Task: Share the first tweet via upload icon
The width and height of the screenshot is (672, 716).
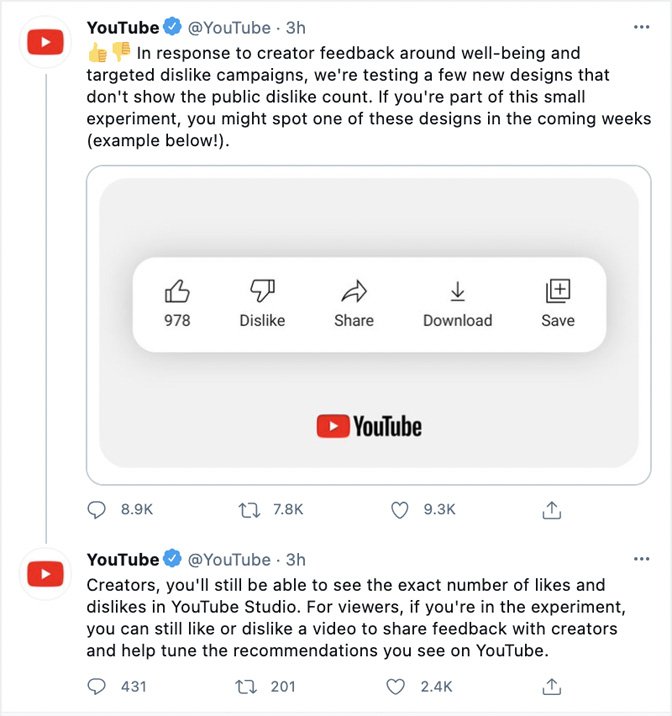Action: [x=551, y=510]
